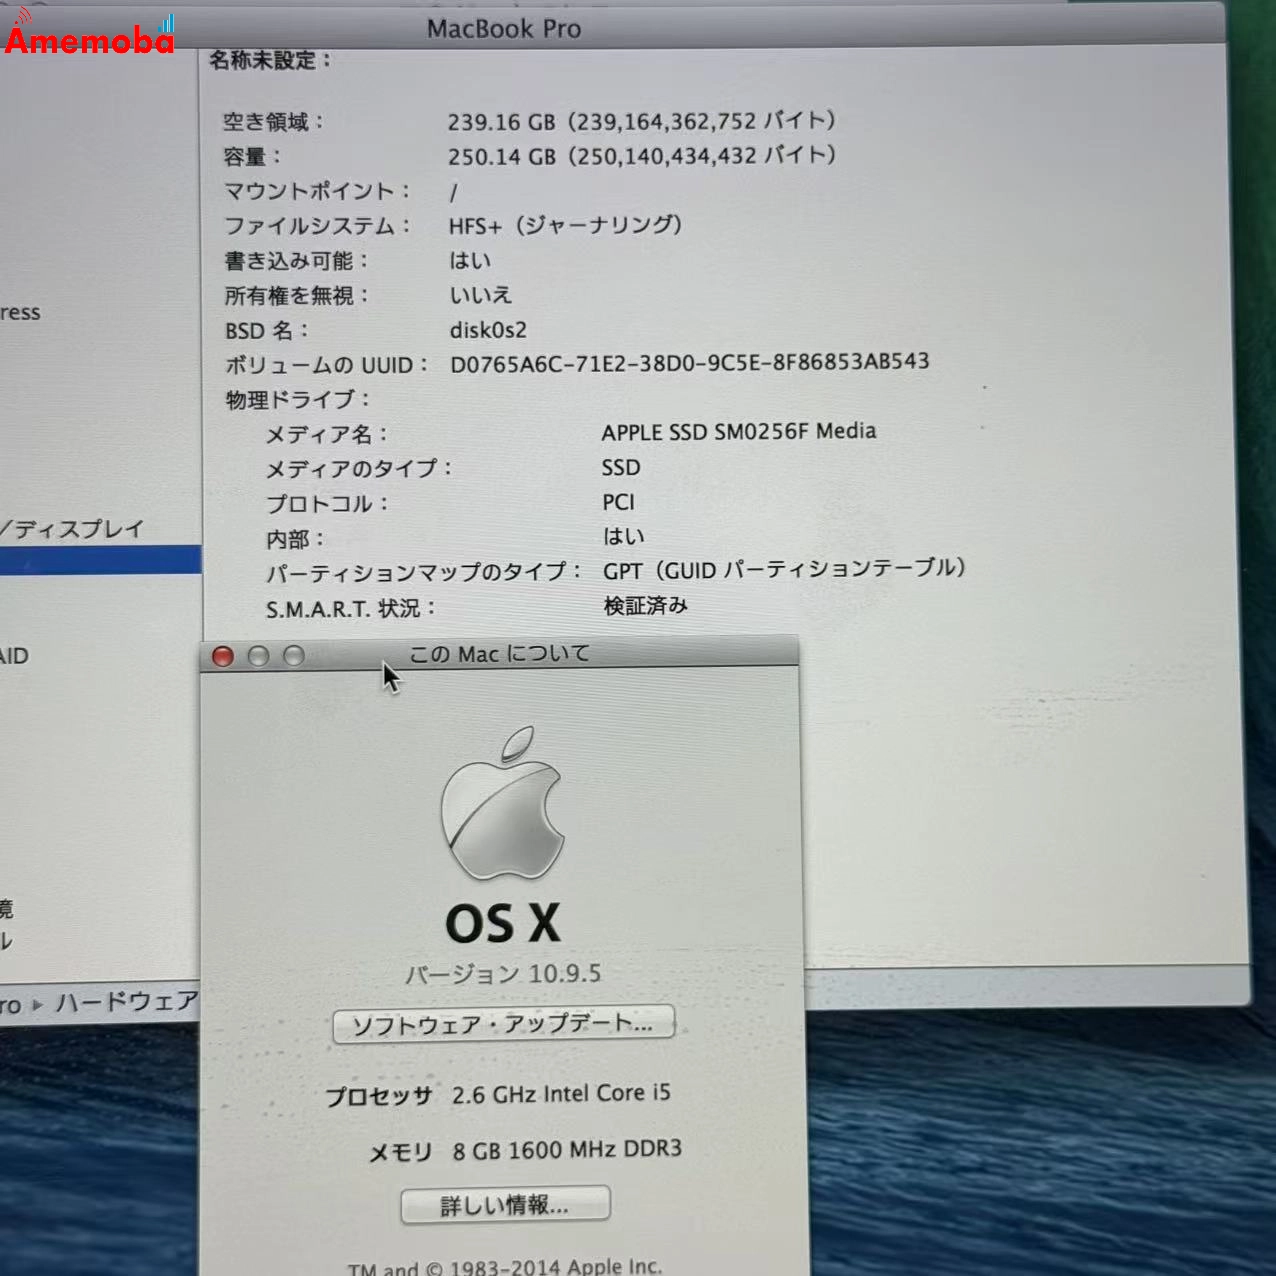Viewport: 1276px width, 1276px height.
Task: Click the ファイルシステム label
Action: click(317, 226)
